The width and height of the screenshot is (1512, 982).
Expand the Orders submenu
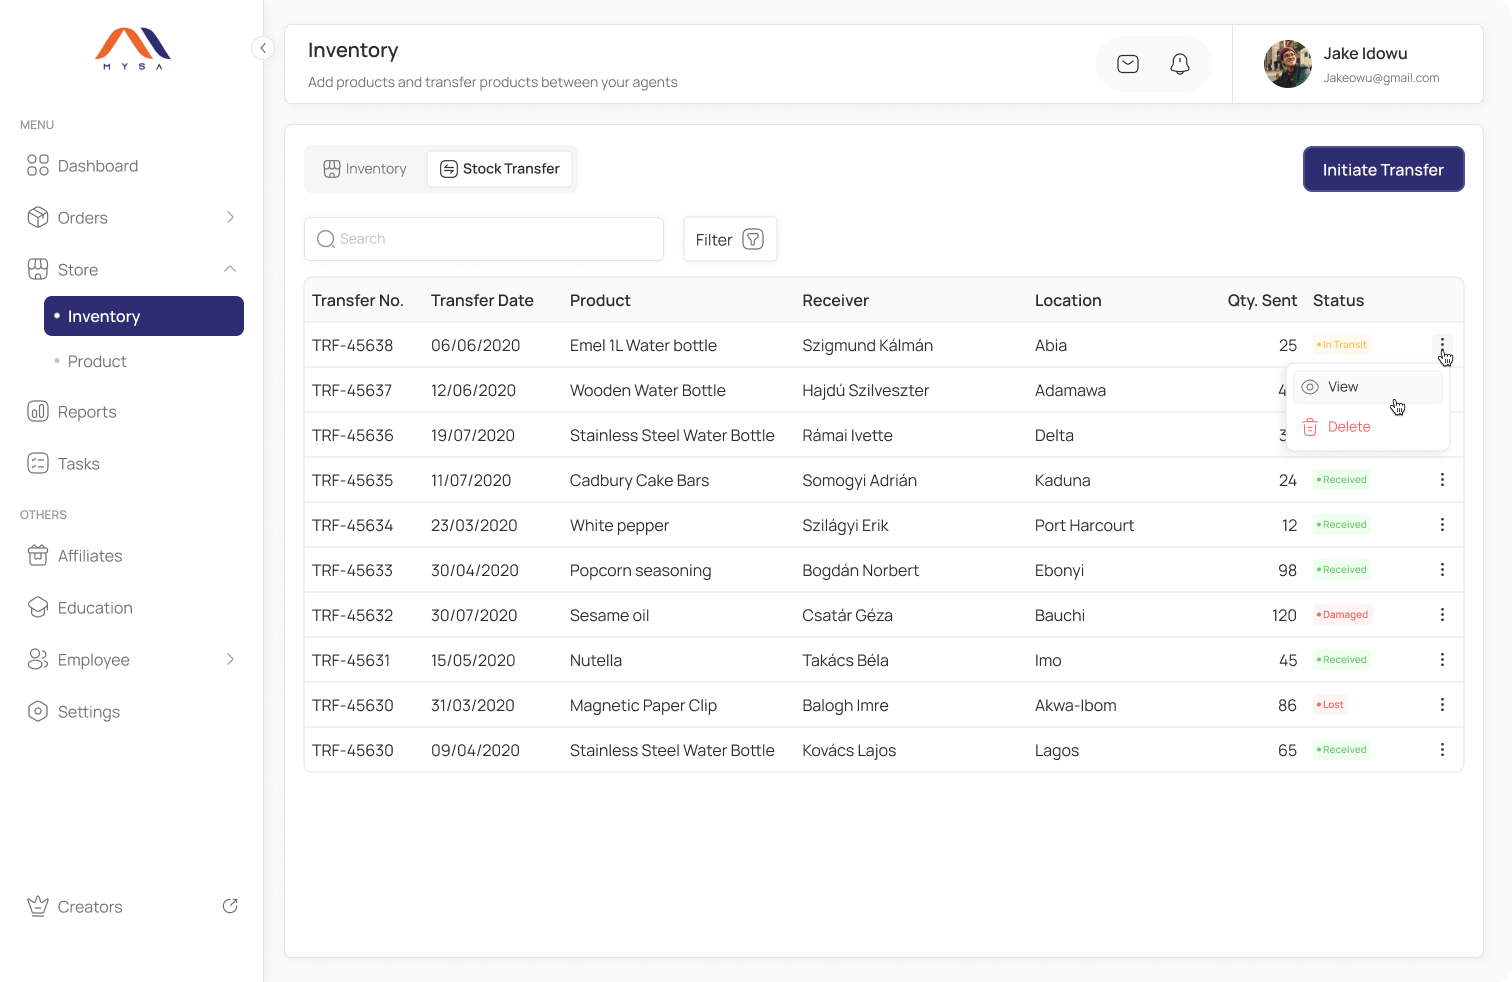[230, 218]
